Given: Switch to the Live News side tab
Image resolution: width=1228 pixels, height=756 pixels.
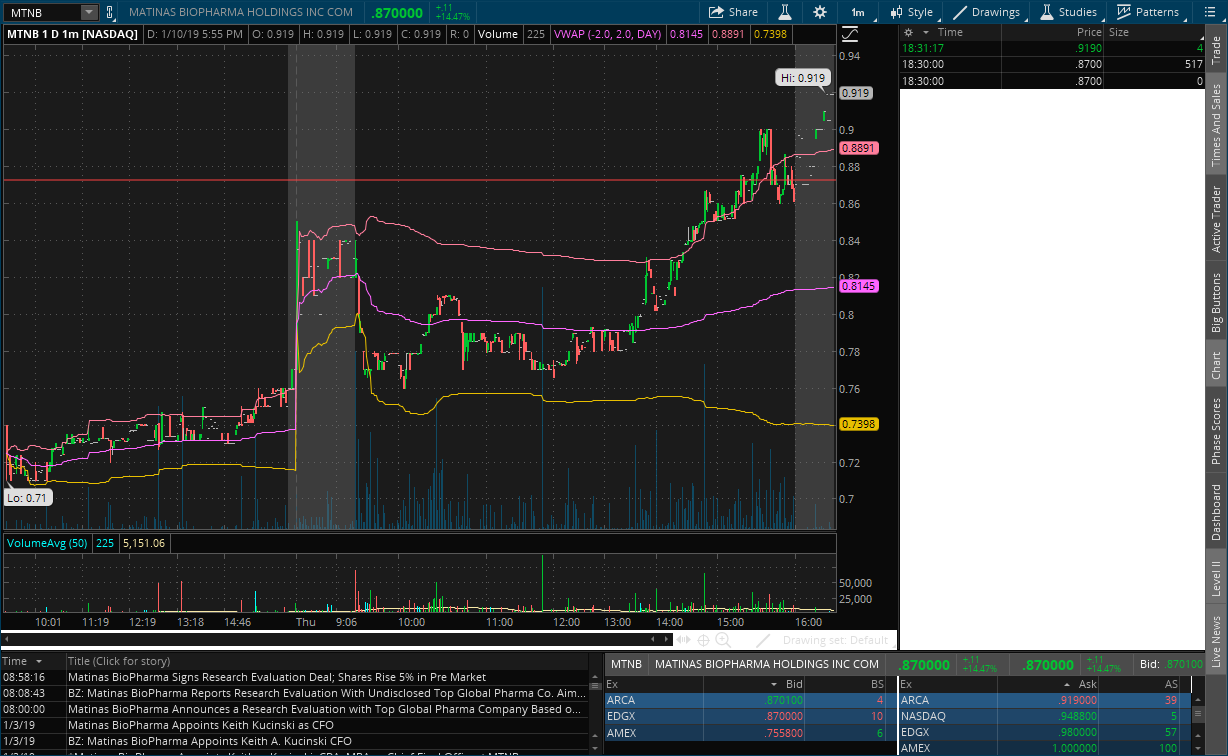Looking at the screenshot, I should point(1216,641).
